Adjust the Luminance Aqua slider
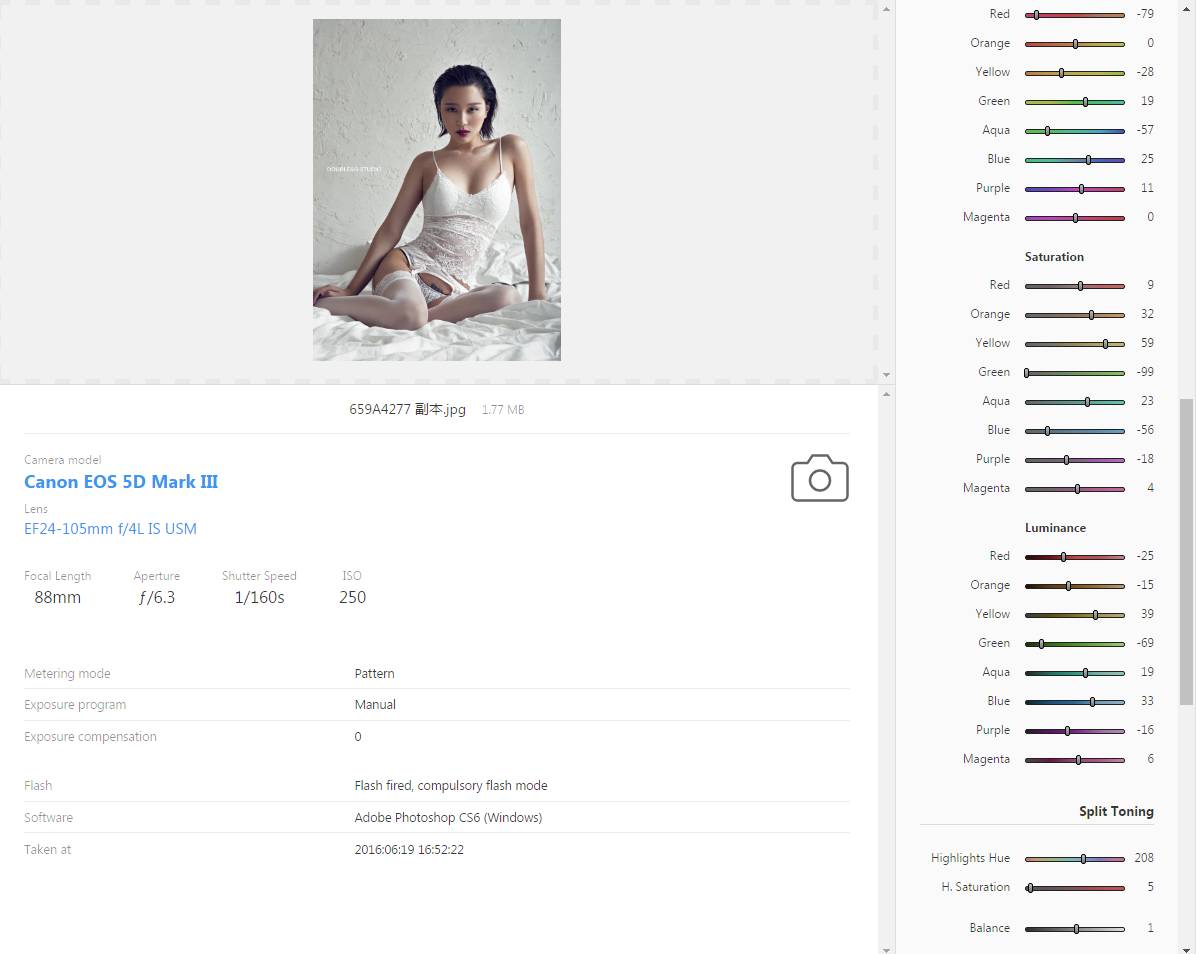 1075,673
